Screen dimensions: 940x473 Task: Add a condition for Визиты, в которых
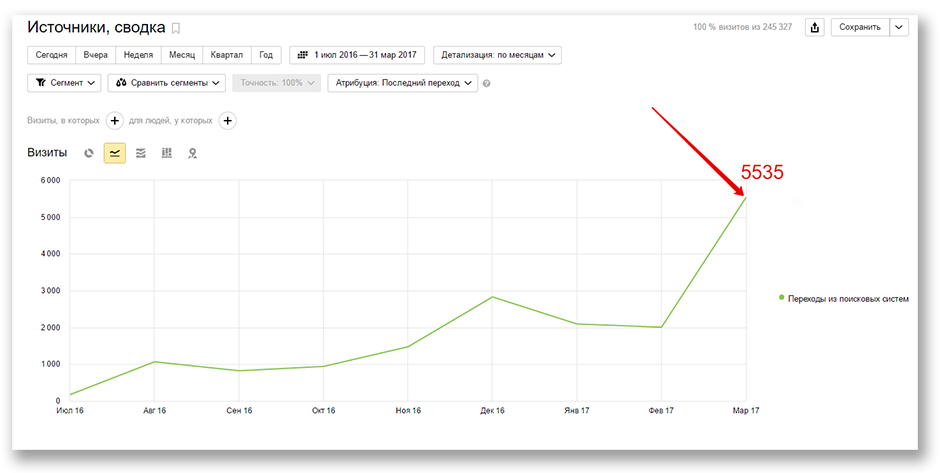coord(115,120)
